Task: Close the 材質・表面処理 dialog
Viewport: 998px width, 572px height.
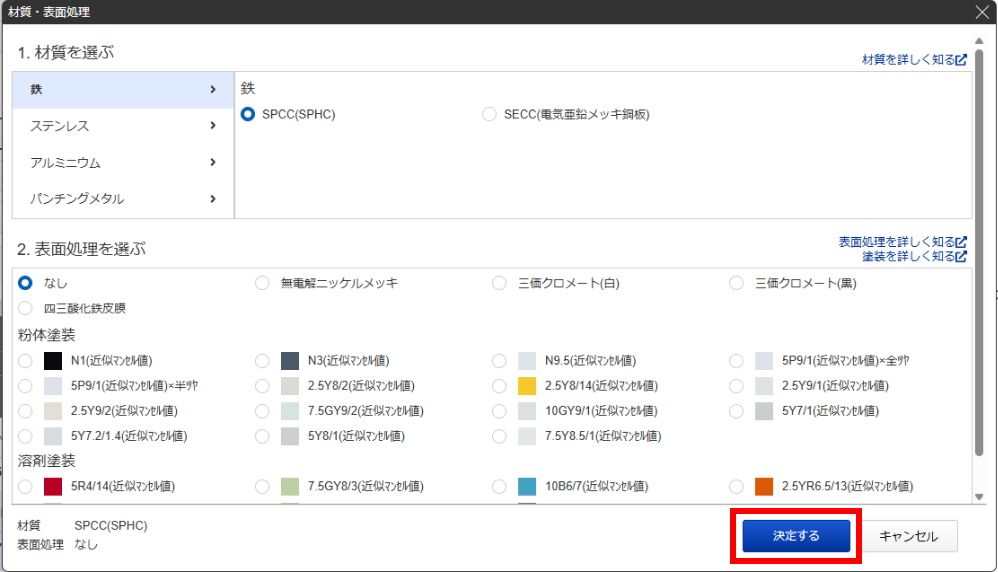Action: click(982, 12)
